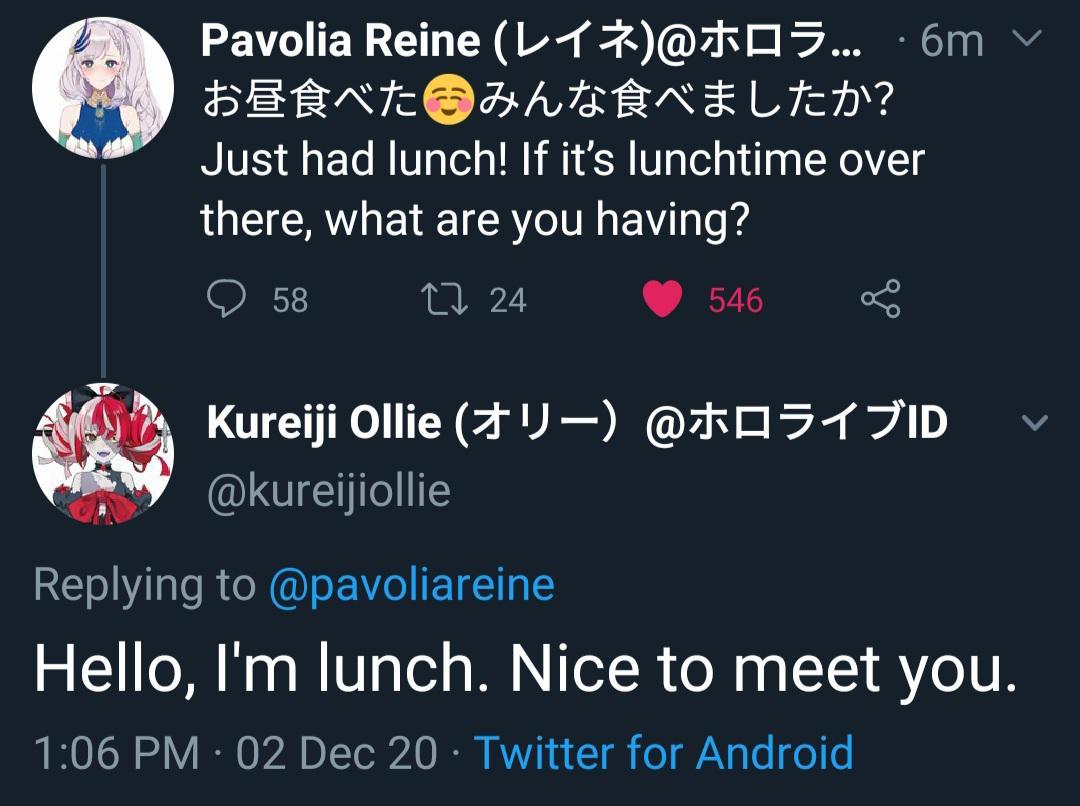Open Kureiji Ollie's profile picture
Viewport: 1080px width, 806px height.
(x=103, y=452)
